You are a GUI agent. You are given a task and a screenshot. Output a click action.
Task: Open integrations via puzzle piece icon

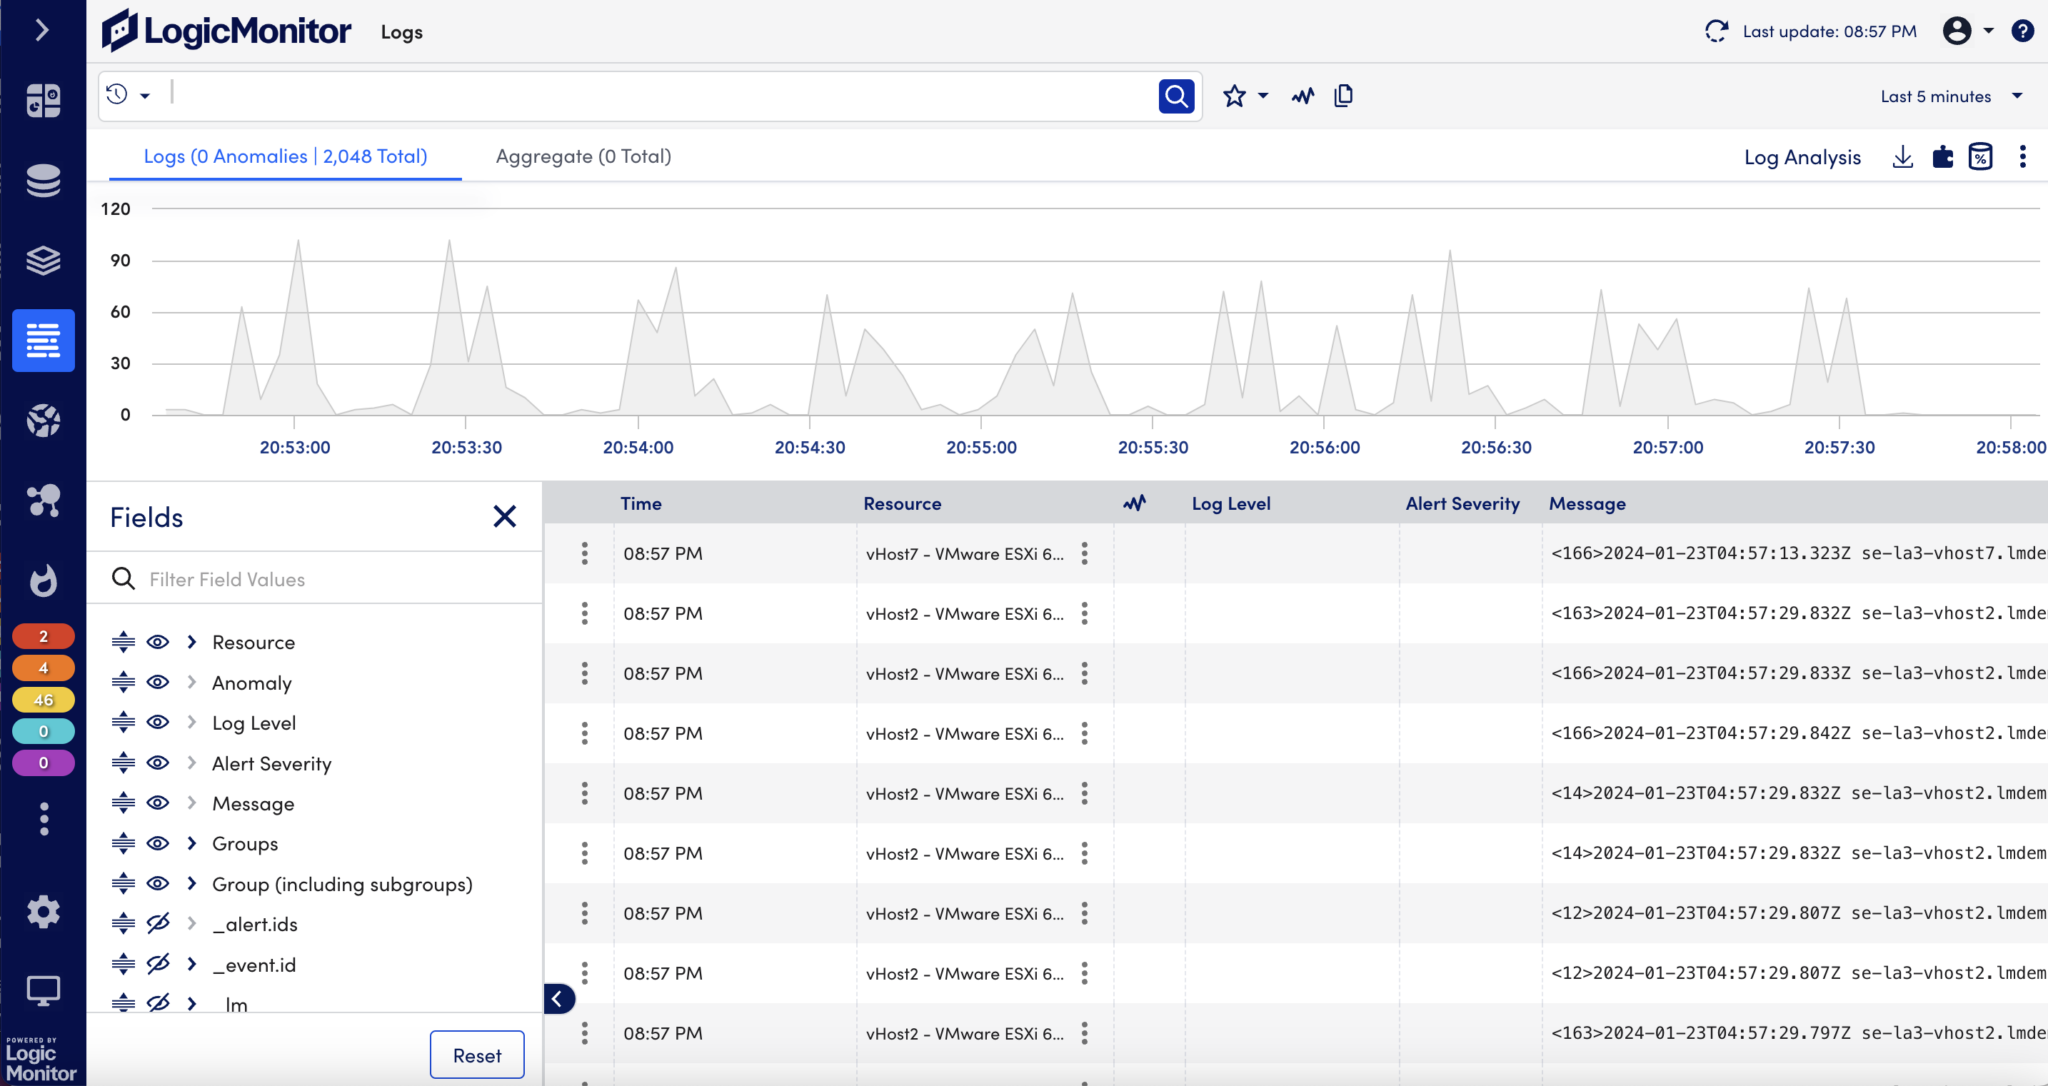(1941, 157)
